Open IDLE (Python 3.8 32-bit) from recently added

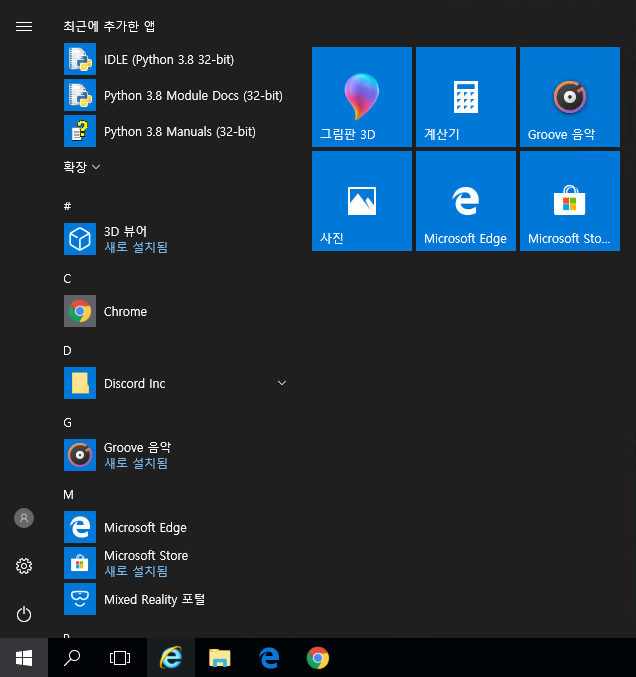tap(177, 59)
